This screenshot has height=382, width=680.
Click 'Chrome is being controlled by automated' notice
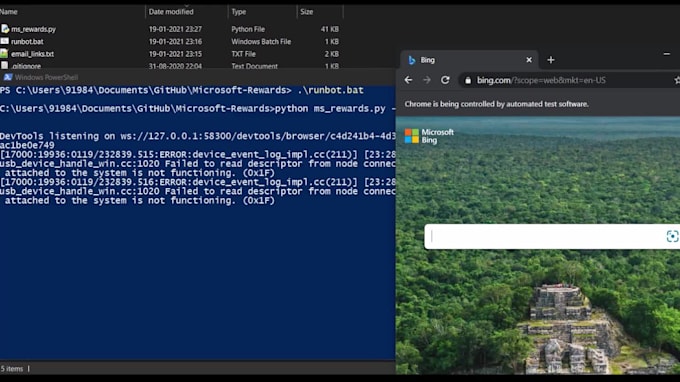tap(497, 104)
